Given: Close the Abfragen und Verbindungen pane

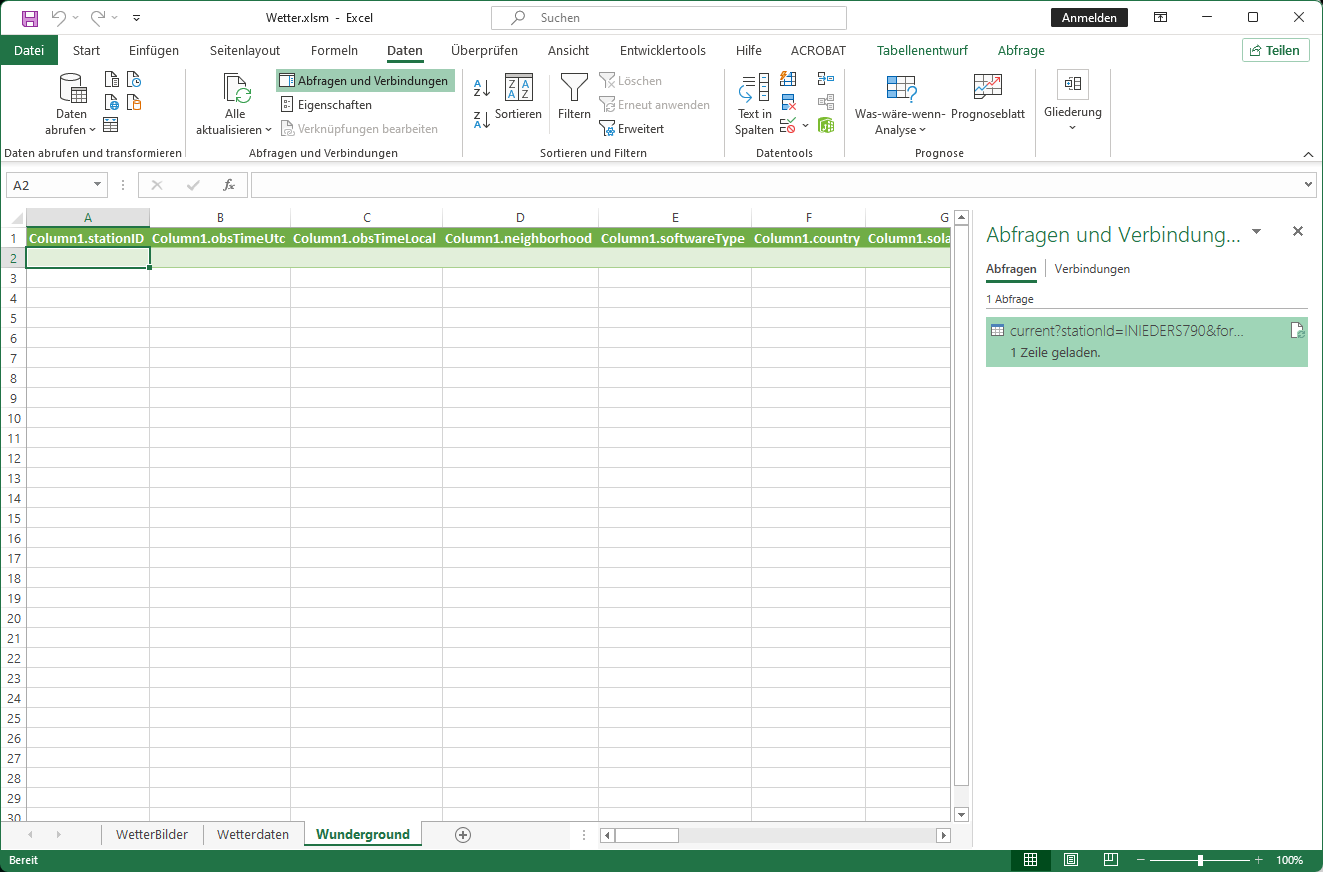Looking at the screenshot, I should tap(1298, 231).
